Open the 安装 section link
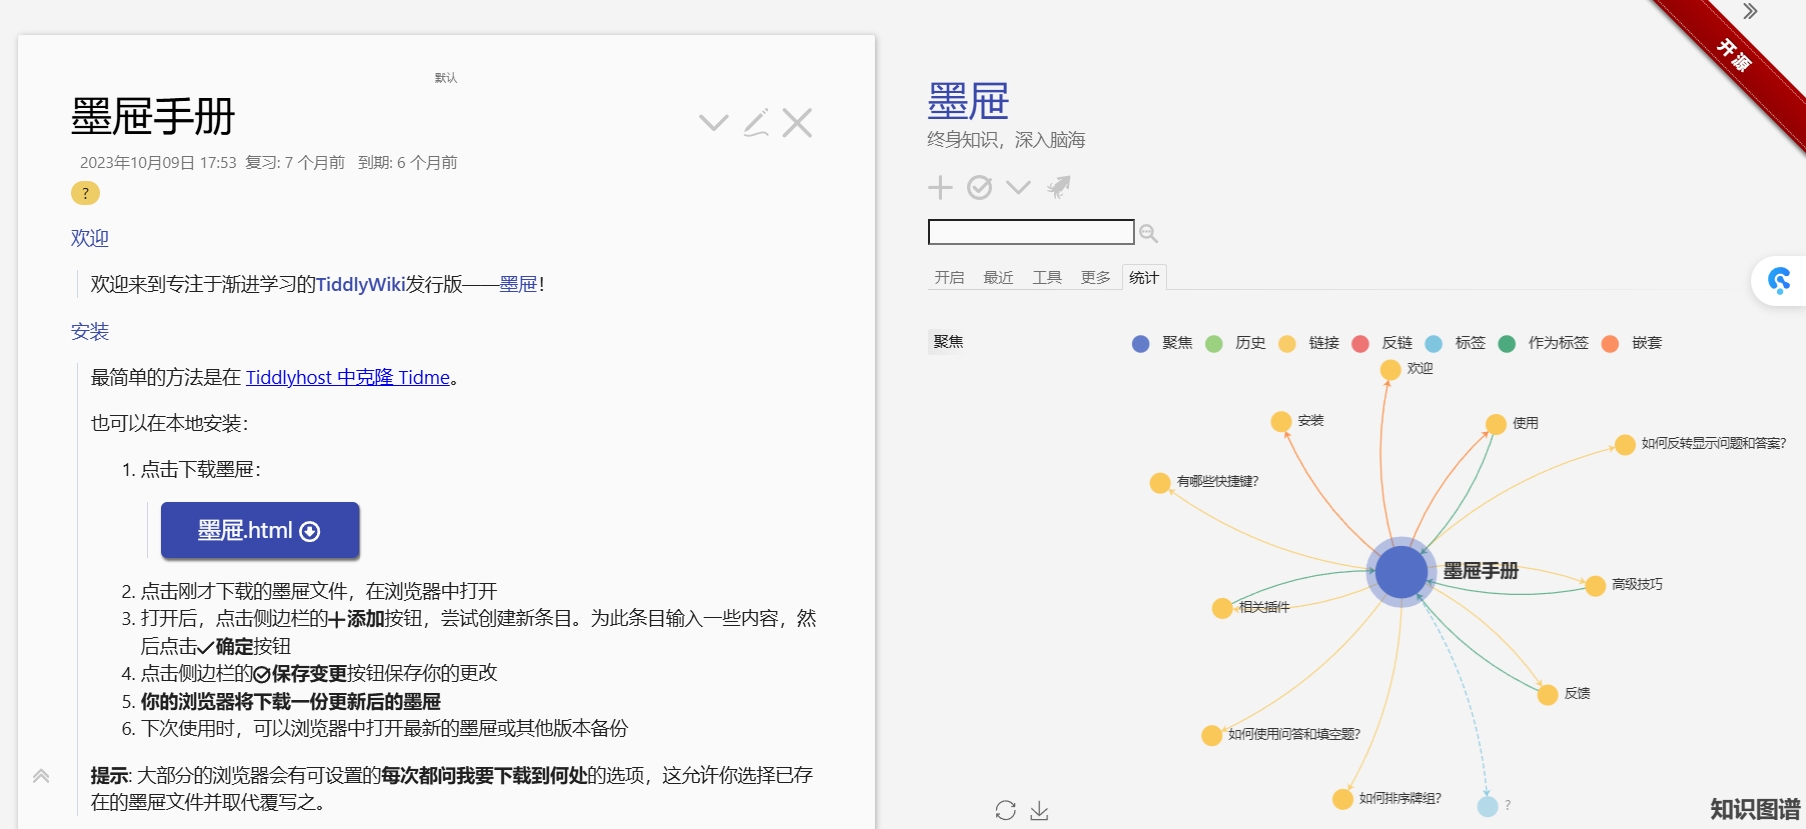The width and height of the screenshot is (1806, 829). point(90,331)
